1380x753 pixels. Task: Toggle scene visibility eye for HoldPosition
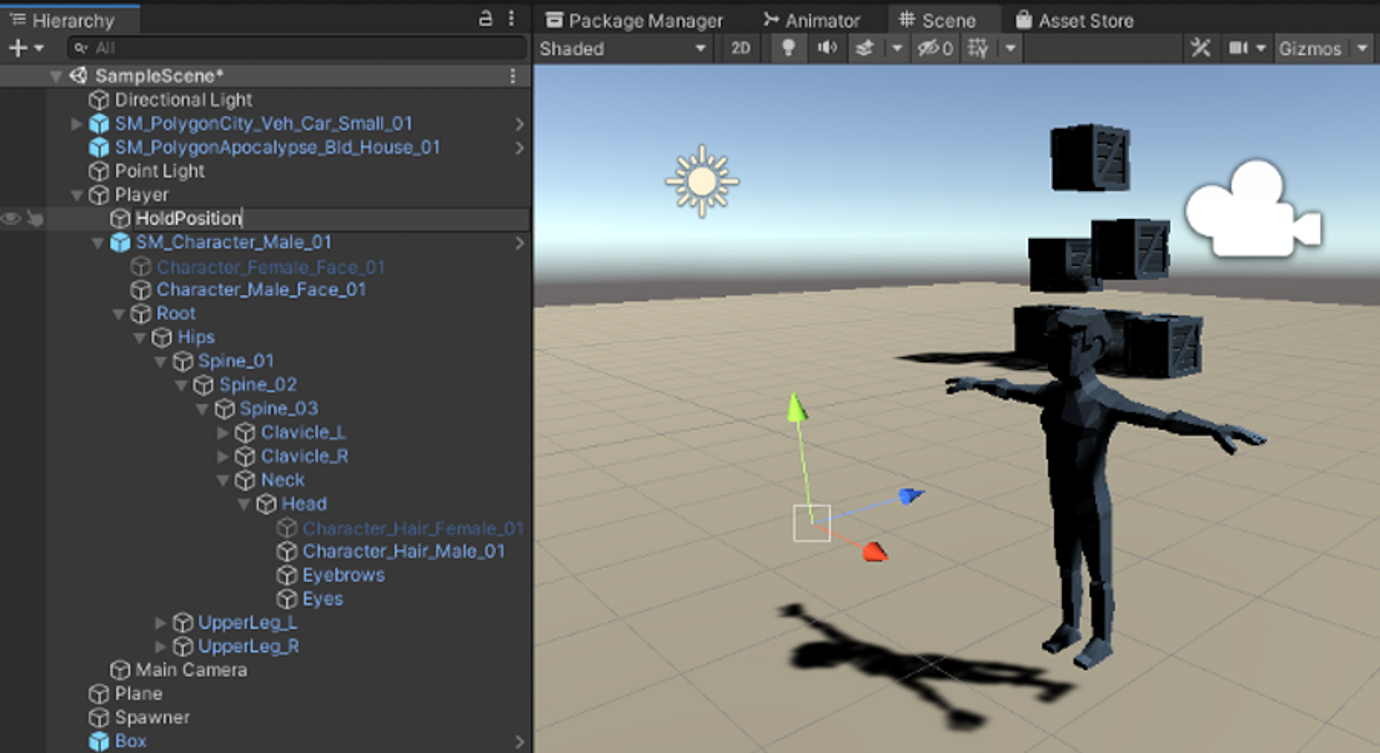coord(11,218)
